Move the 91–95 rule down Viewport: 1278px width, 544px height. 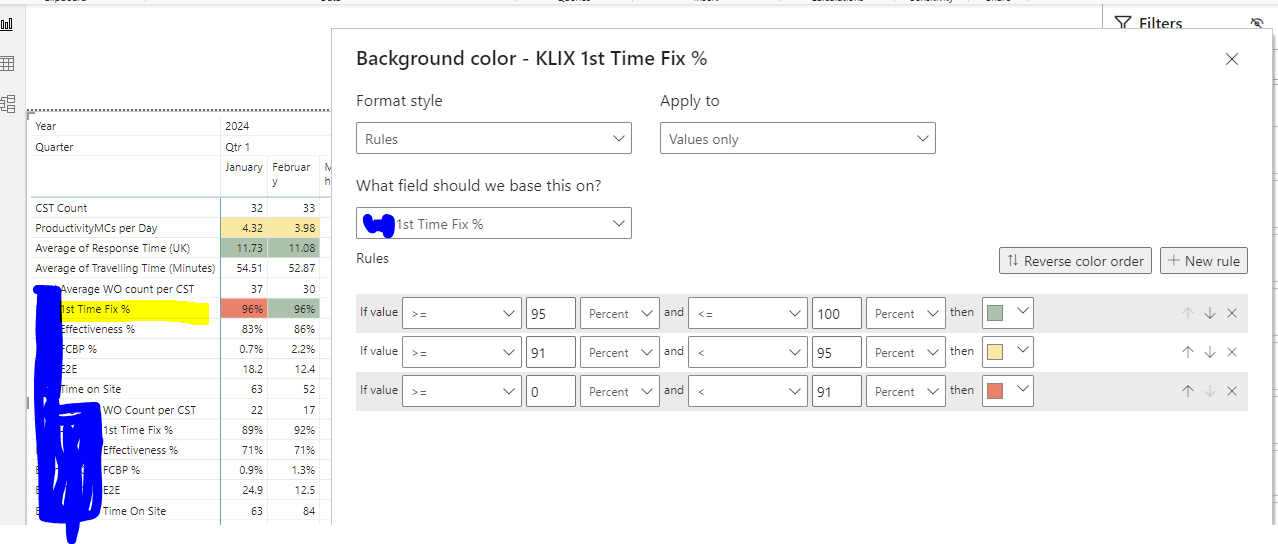pos(1210,352)
